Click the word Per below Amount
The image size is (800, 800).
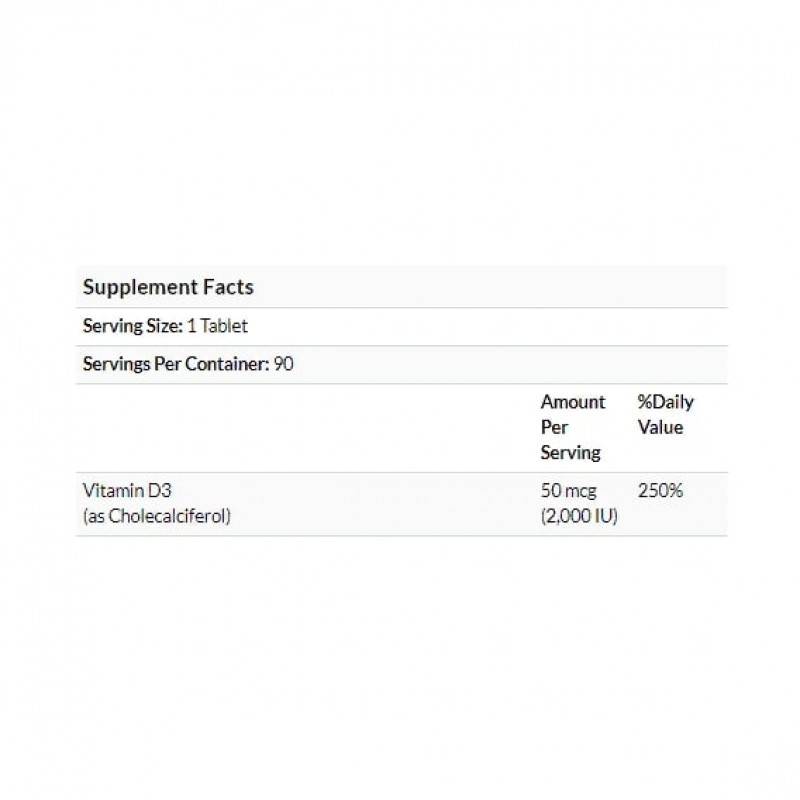point(554,427)
